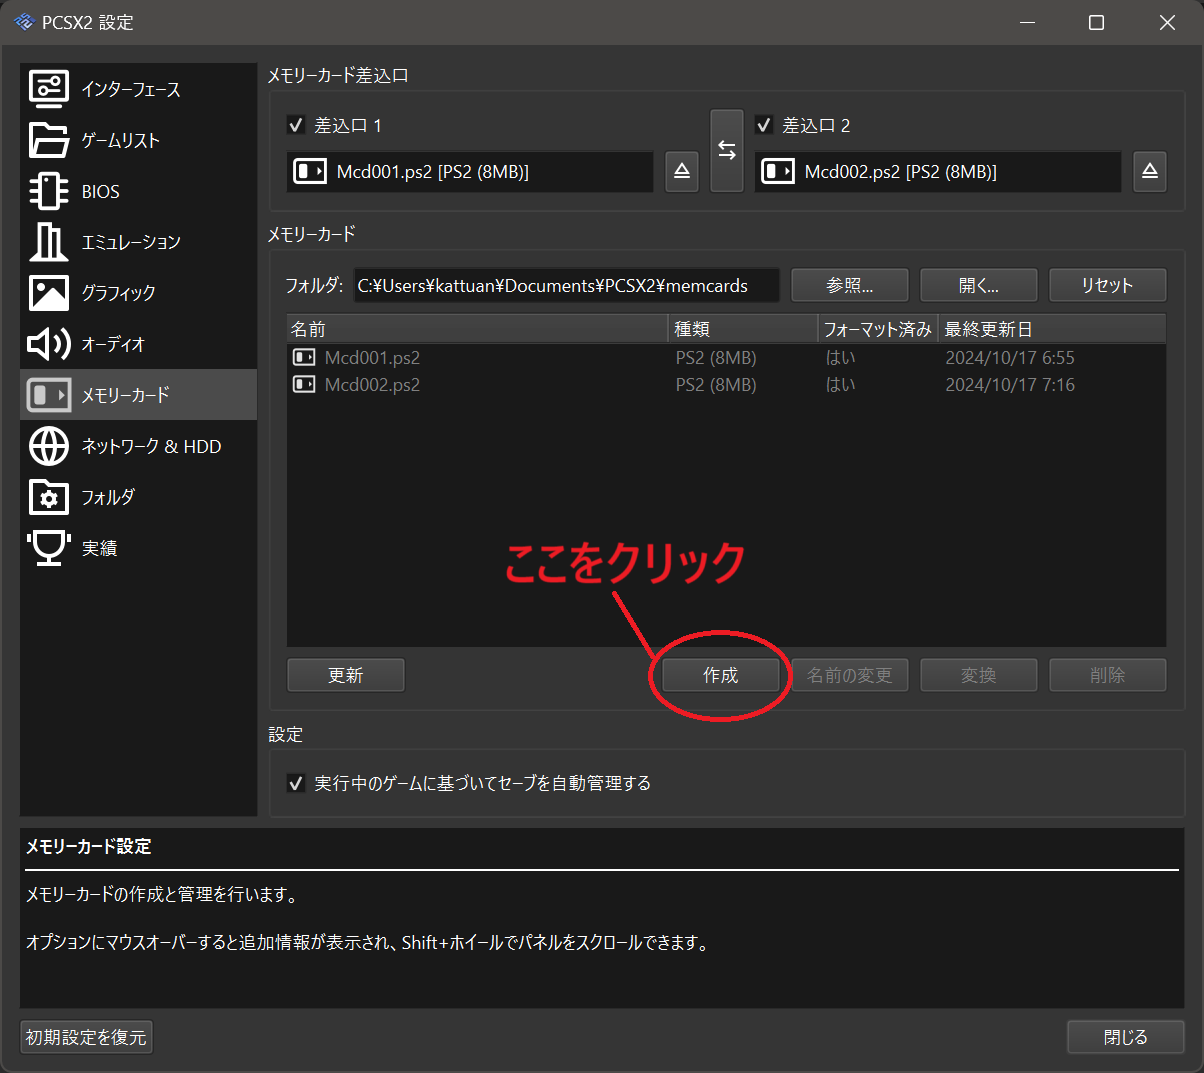Disable automatic save management per running game
The height and width of the screenshot is (1073, 1204).
[x=296, y=783]
